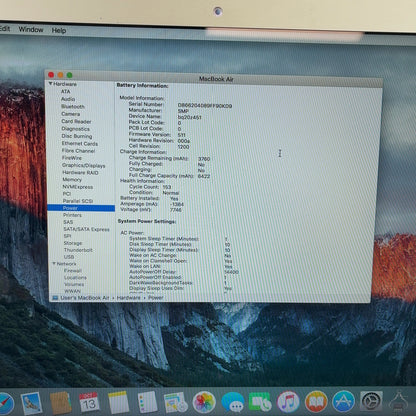Launch iTunes from the dock
416x416 pixels.
pyautogui.click(x=288, y=402)
